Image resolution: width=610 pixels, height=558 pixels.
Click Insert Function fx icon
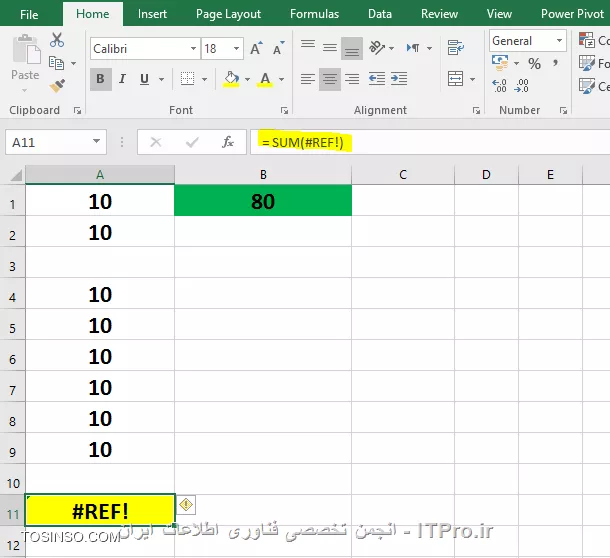click(228, 142)
